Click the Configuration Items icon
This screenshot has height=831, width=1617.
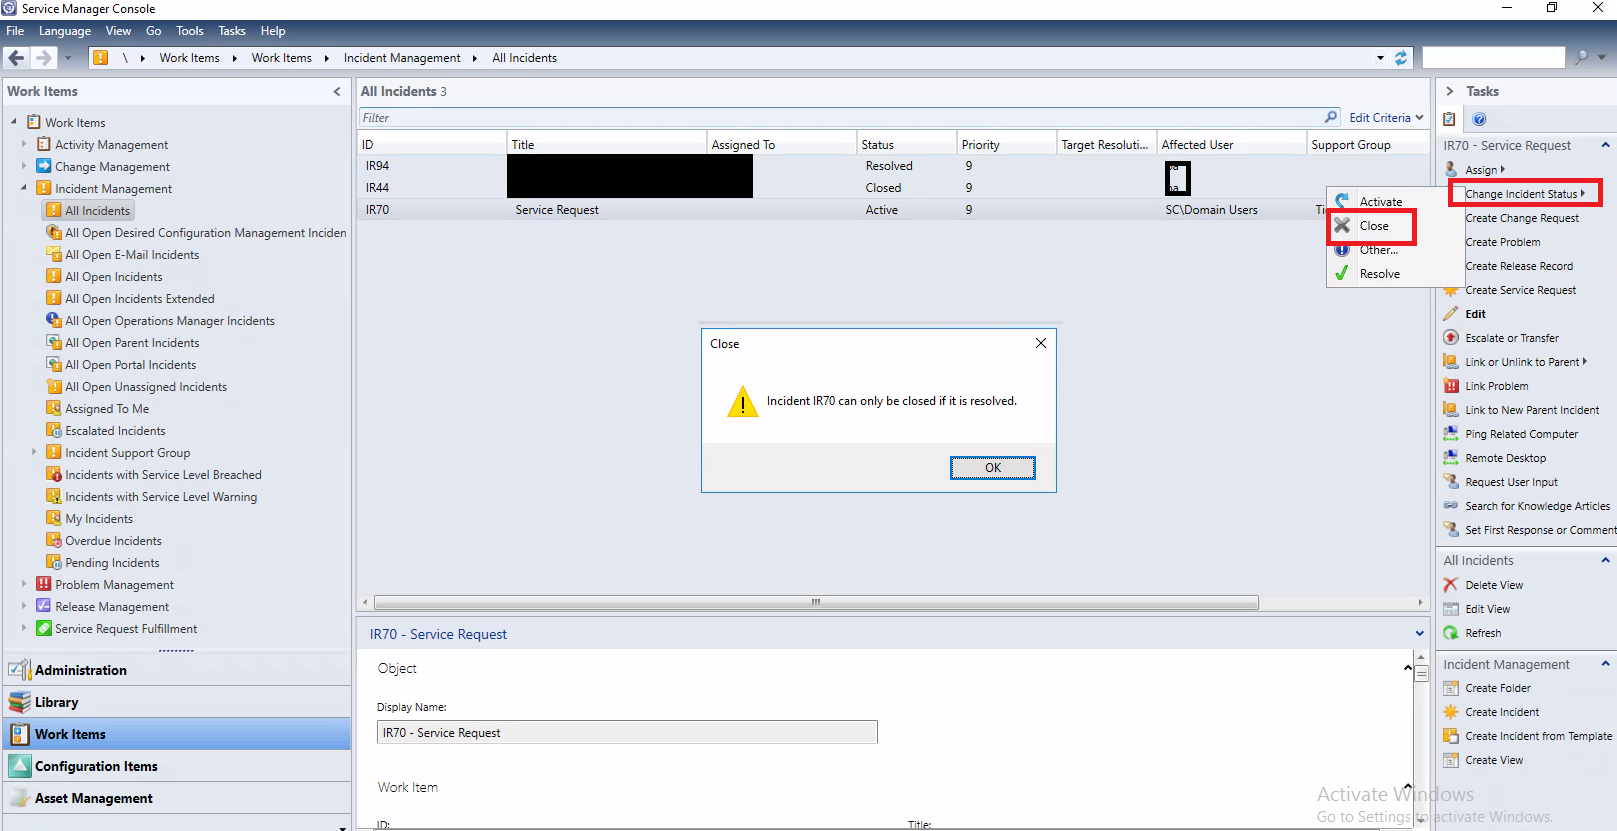click(x=19, y=766)
